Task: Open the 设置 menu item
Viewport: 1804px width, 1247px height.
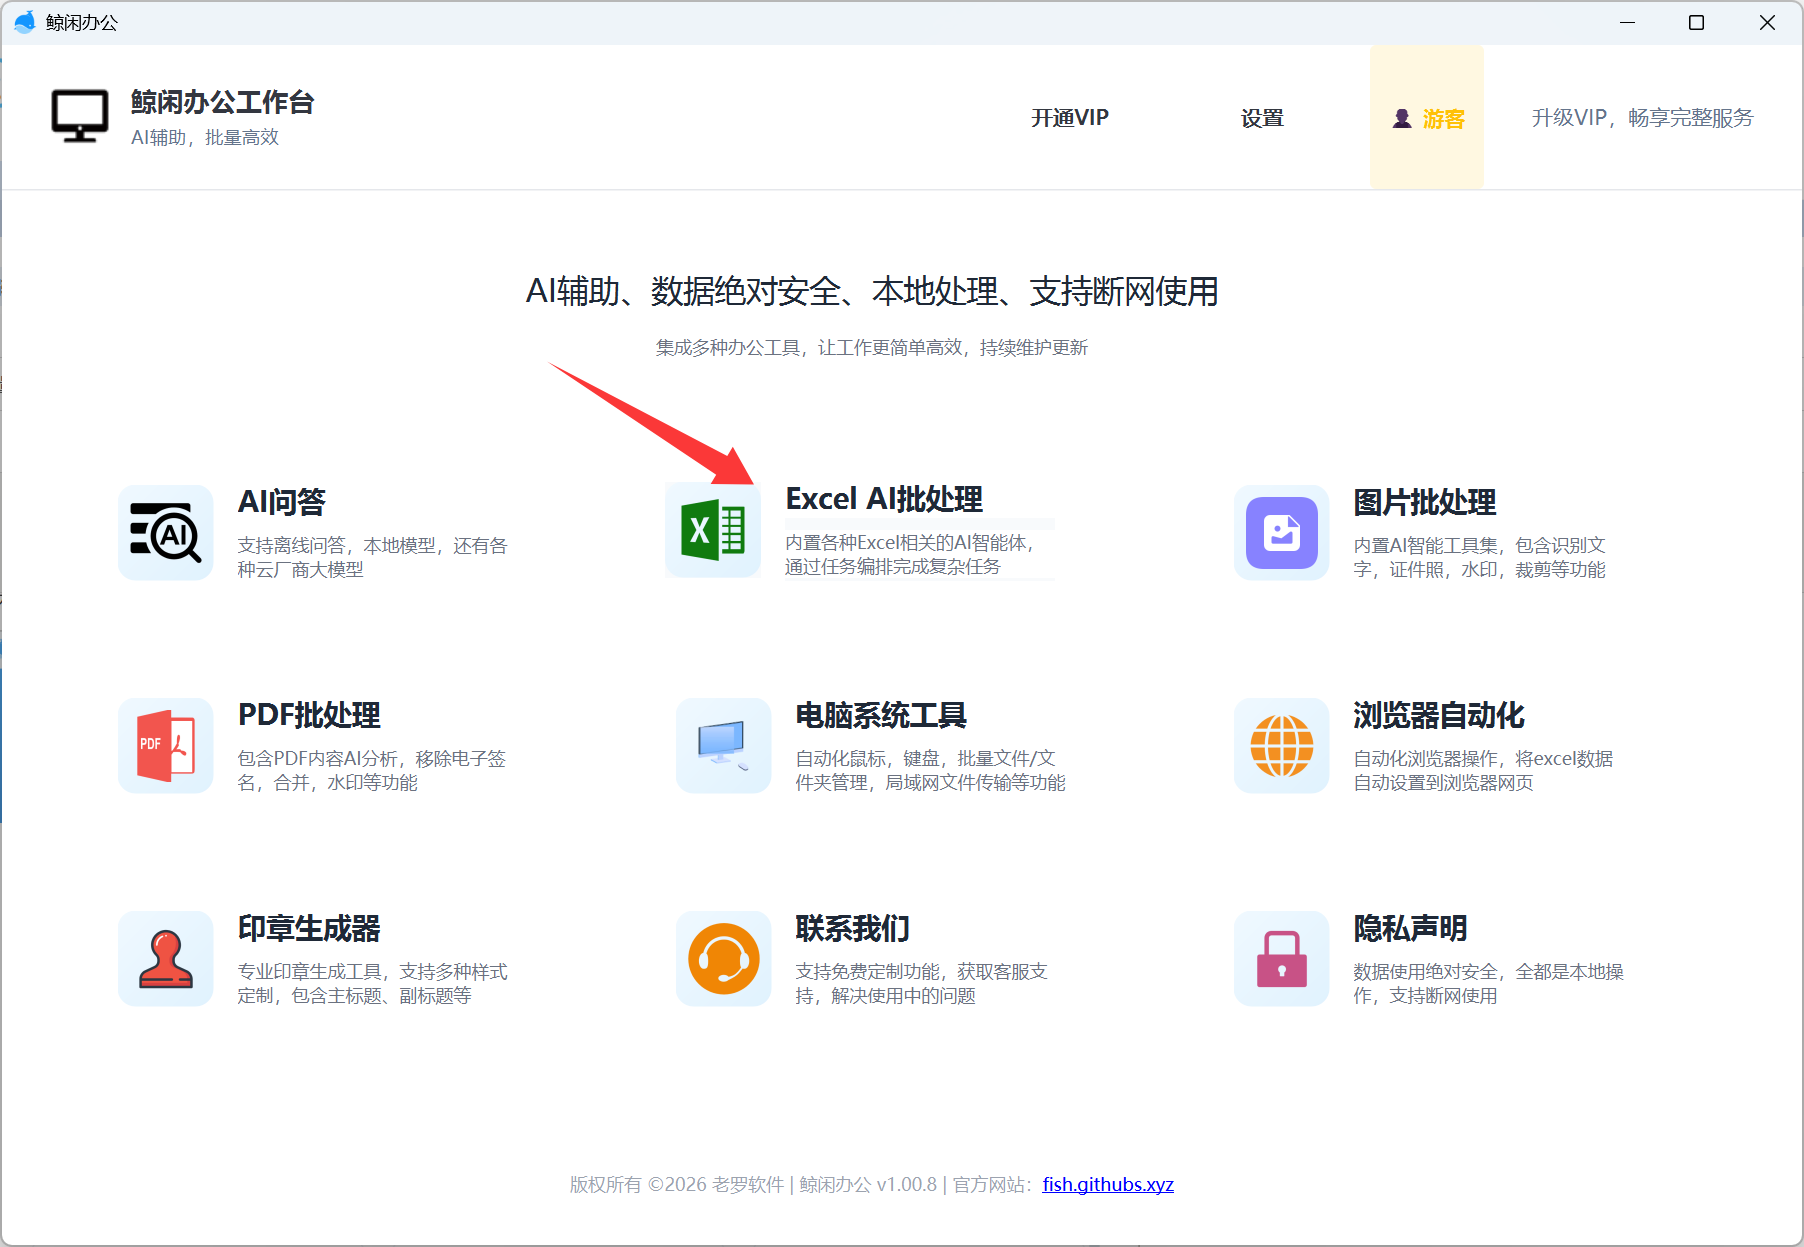Action: coord(1262,118)
